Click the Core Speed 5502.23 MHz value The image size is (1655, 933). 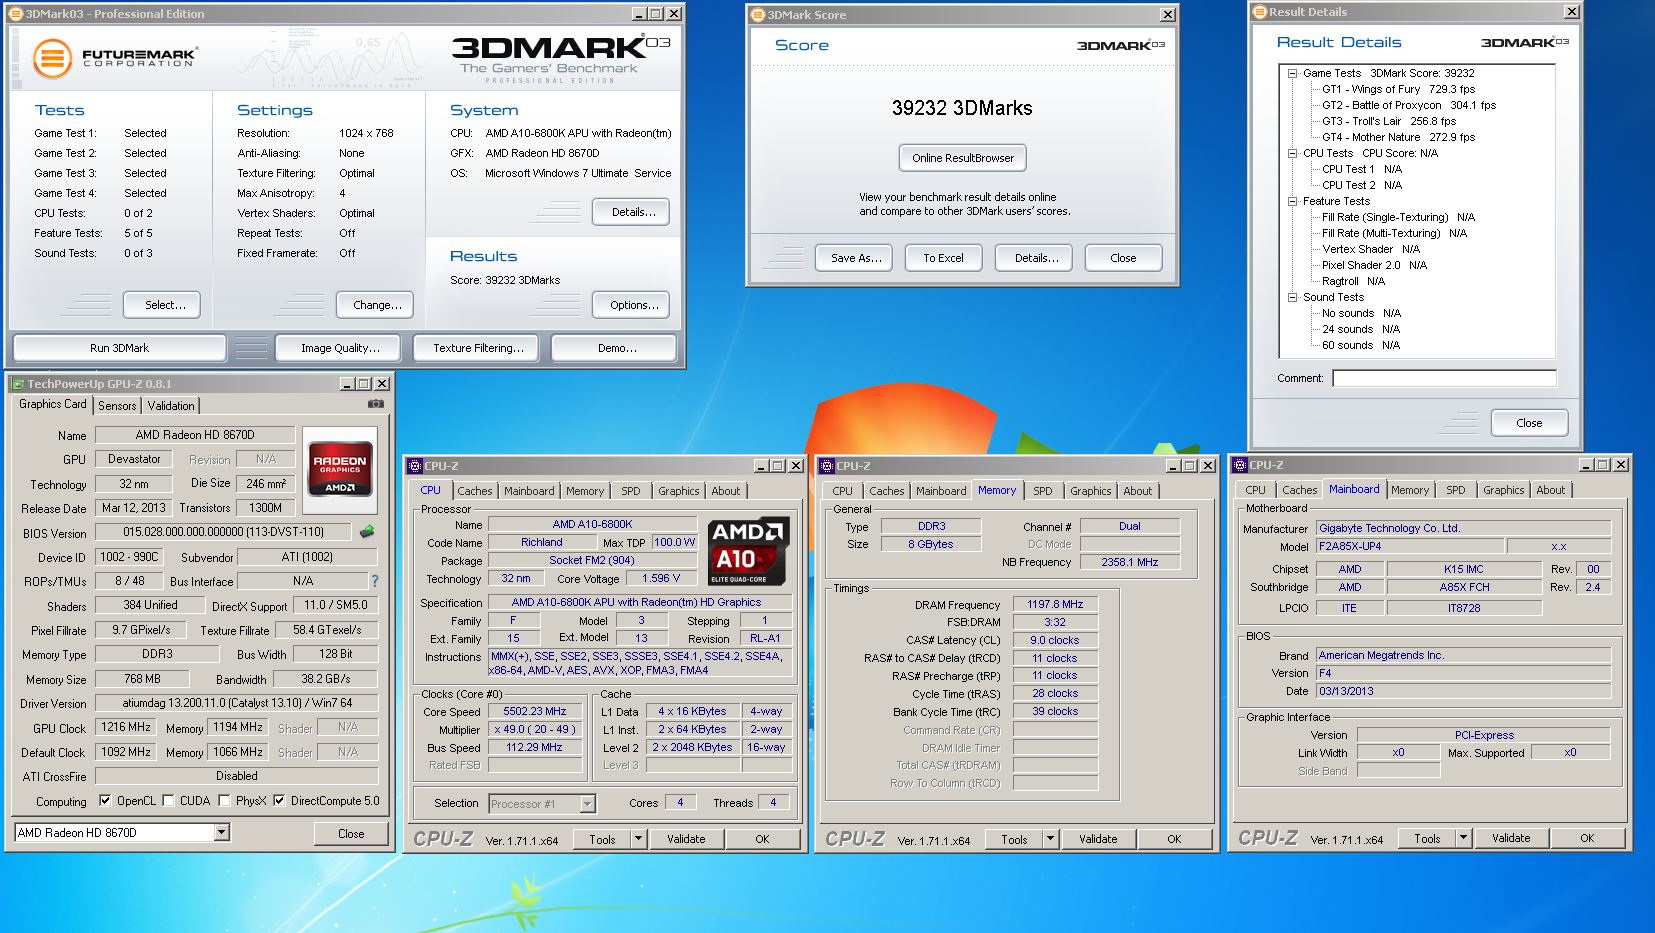pyautogui.click(x=535, y=712)
